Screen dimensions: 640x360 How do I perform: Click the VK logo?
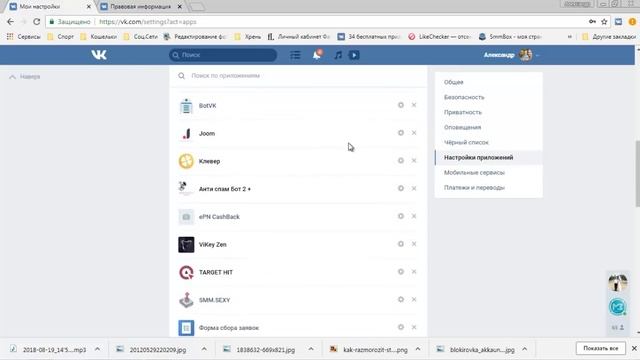[x=99, y=55]
